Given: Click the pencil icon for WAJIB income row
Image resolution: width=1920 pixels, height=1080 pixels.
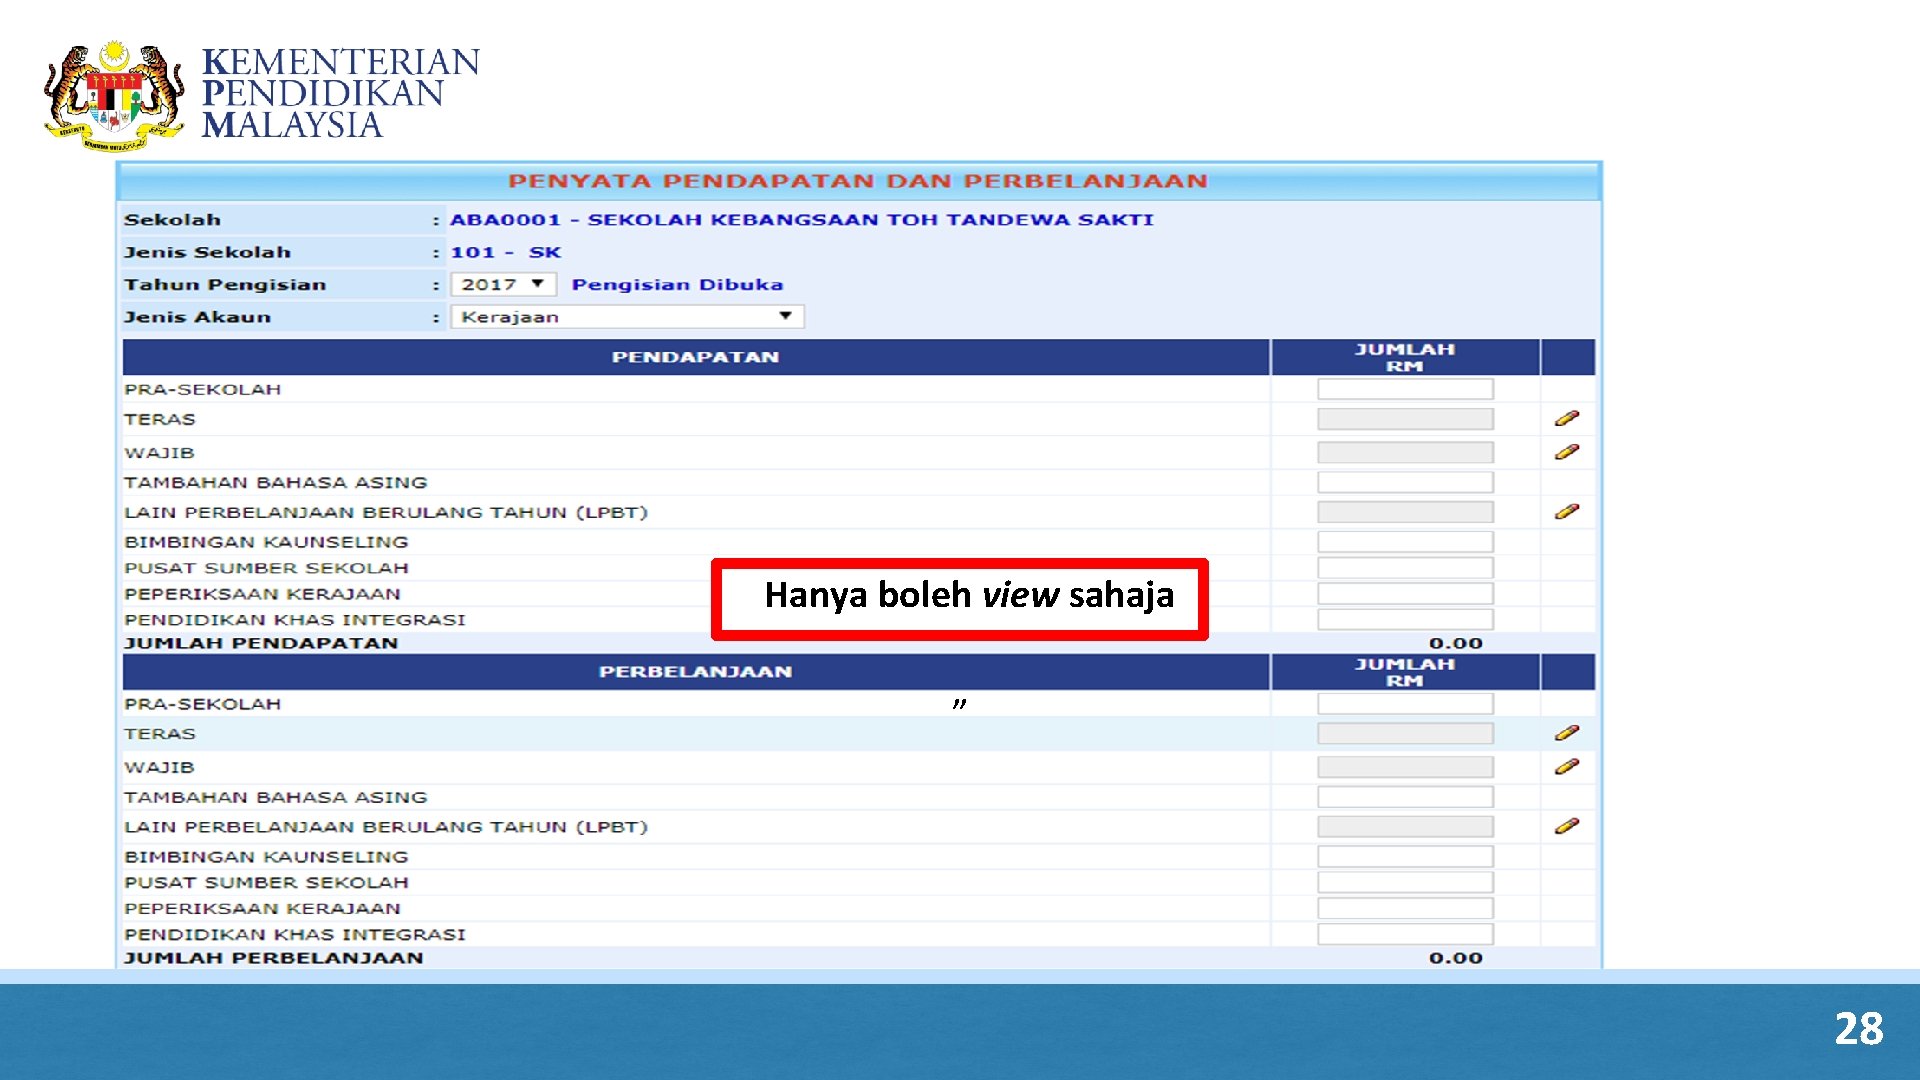Looking at the screenshot, I should [x=1566, y=452].
